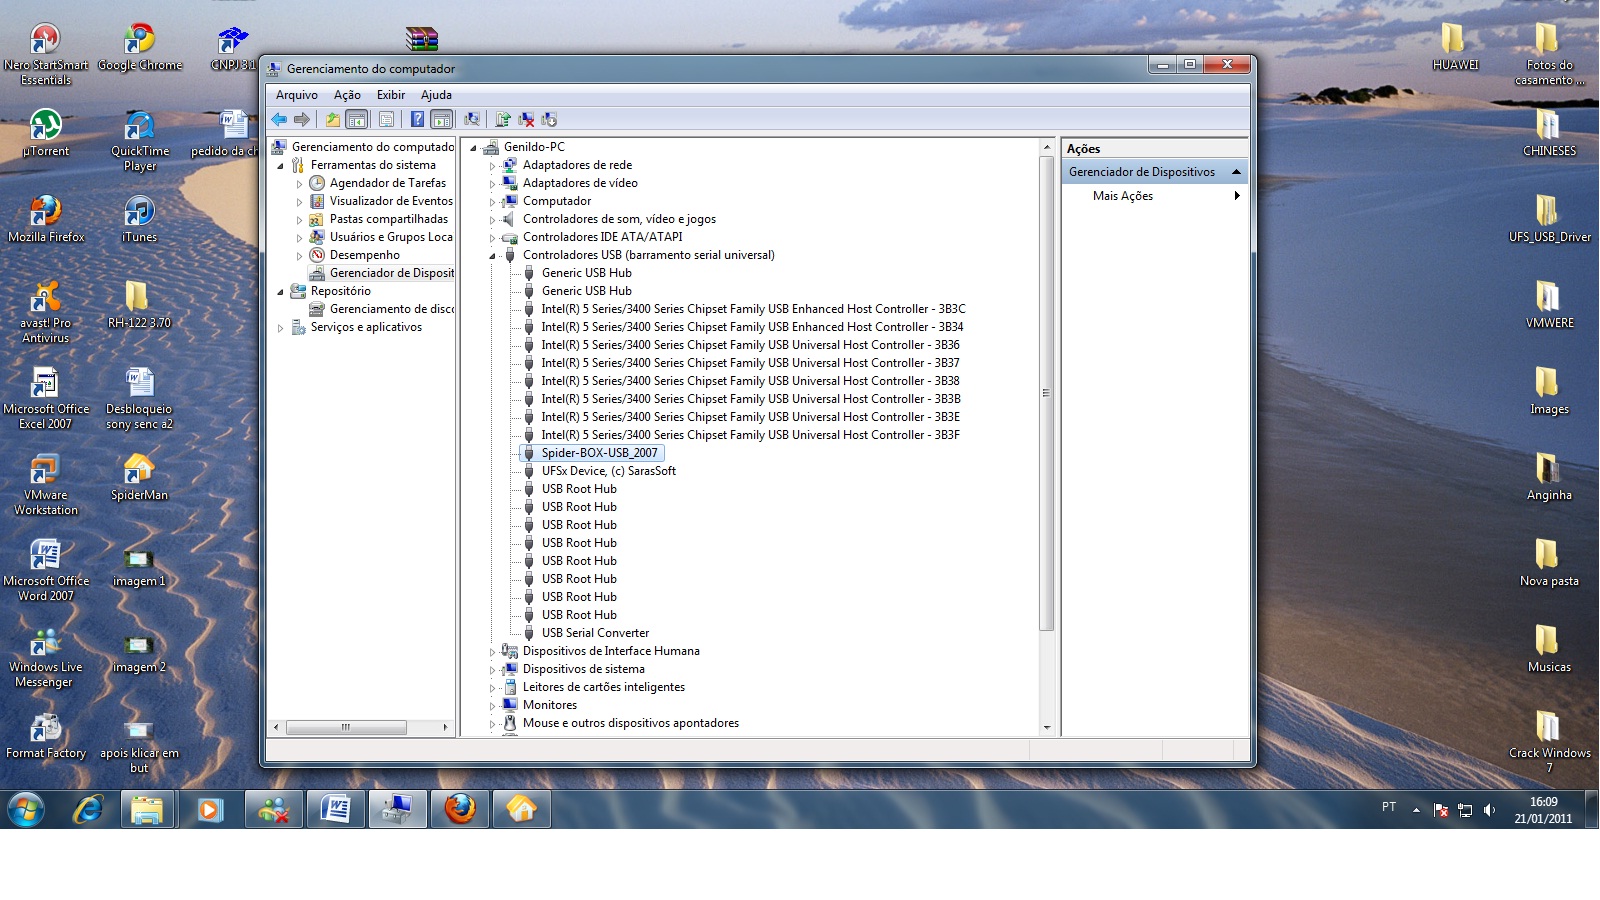
Task: Open the iTunes desktop icon
Action: (139, 219)
